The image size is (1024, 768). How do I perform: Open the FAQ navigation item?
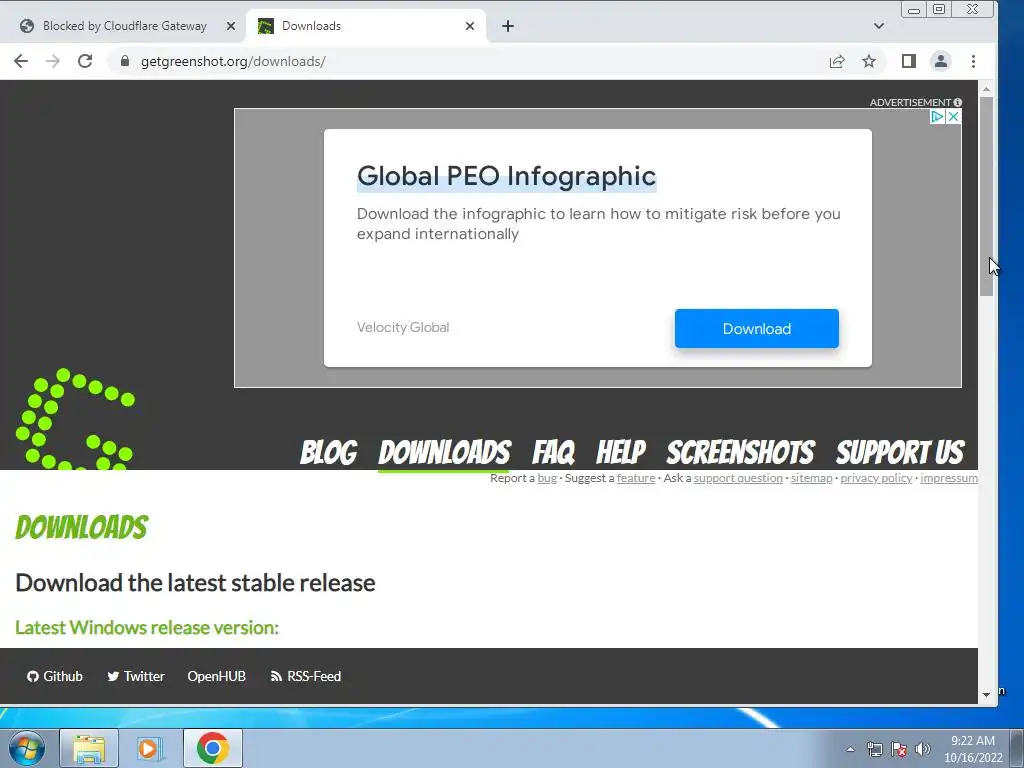click(553, 452)
